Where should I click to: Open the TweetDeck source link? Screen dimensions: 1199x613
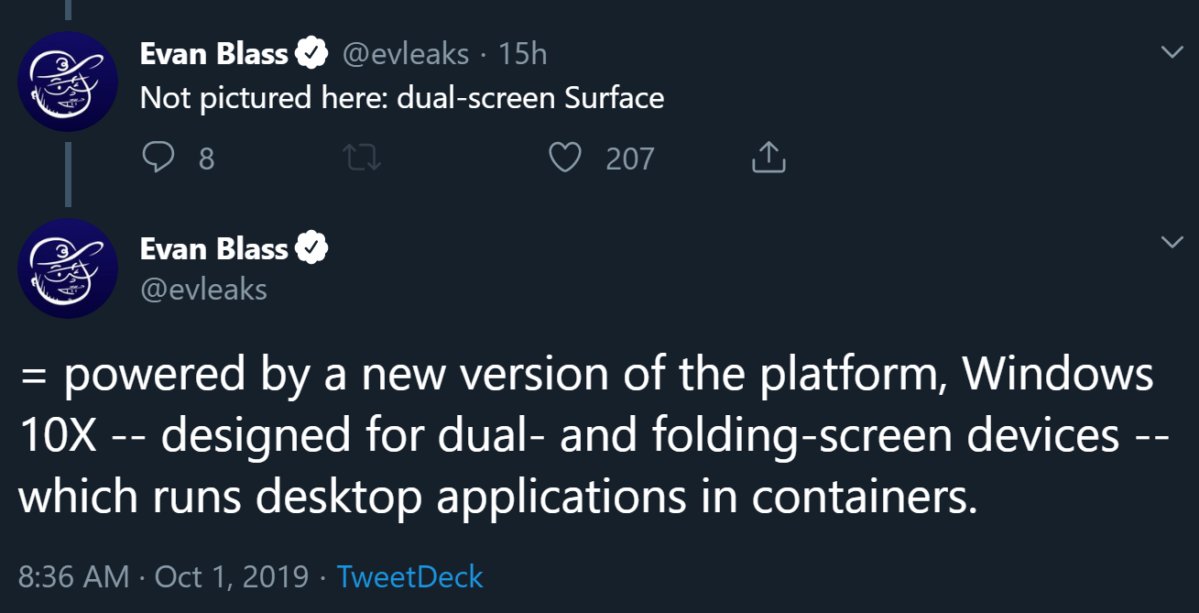pos(410,576)
